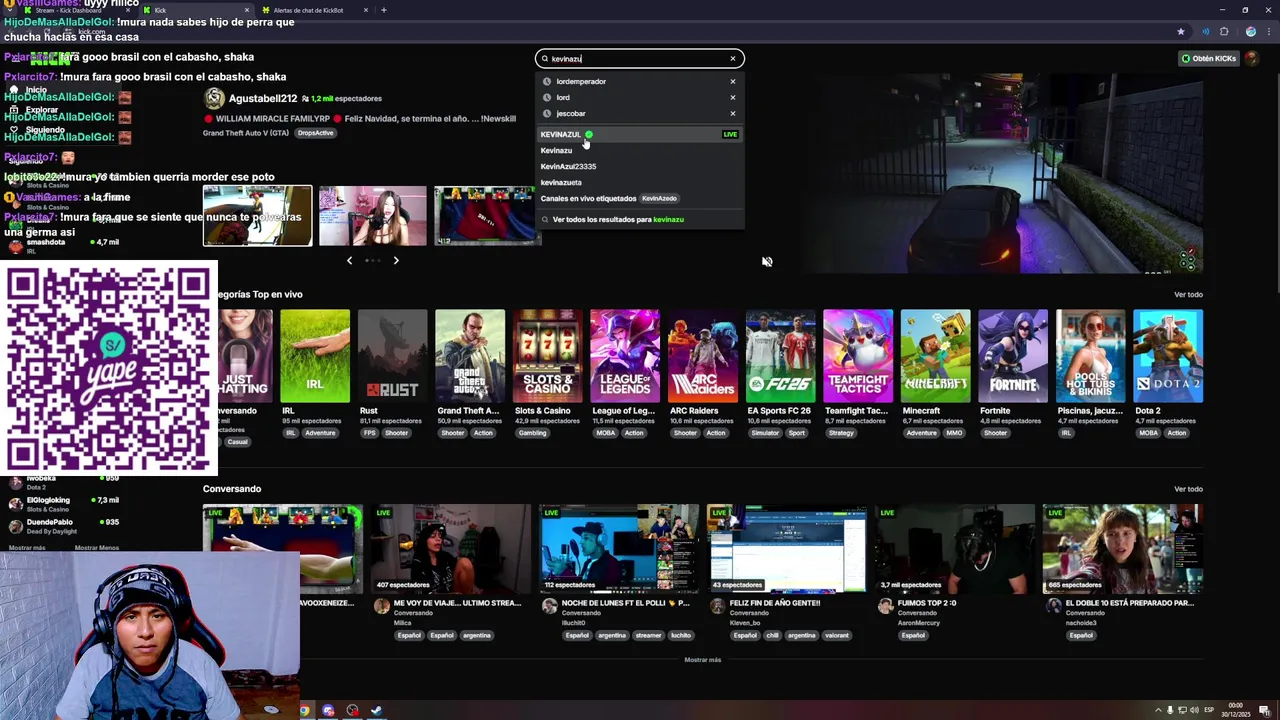1280x720 pixels.
Task: Click the Obtén KICKs button
Action: [x=1209, y=58]
